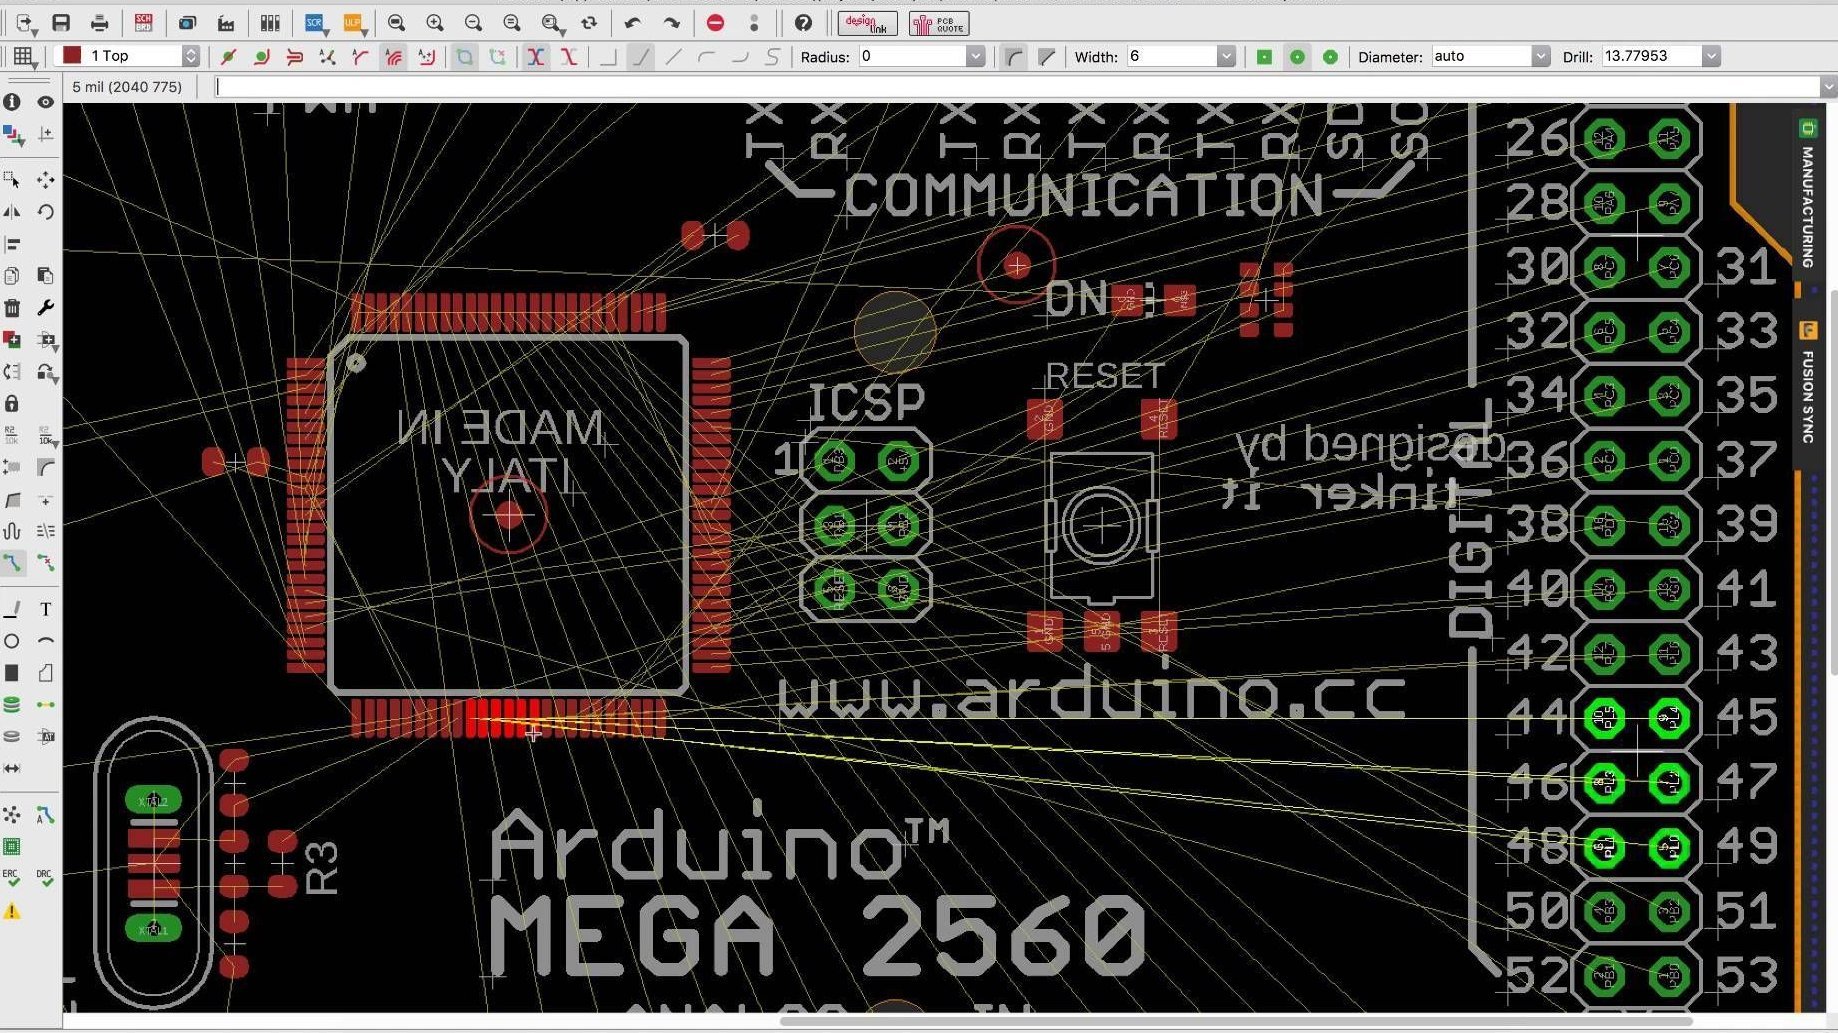Select the right-angle wire bend style

[x=608, y=56]
